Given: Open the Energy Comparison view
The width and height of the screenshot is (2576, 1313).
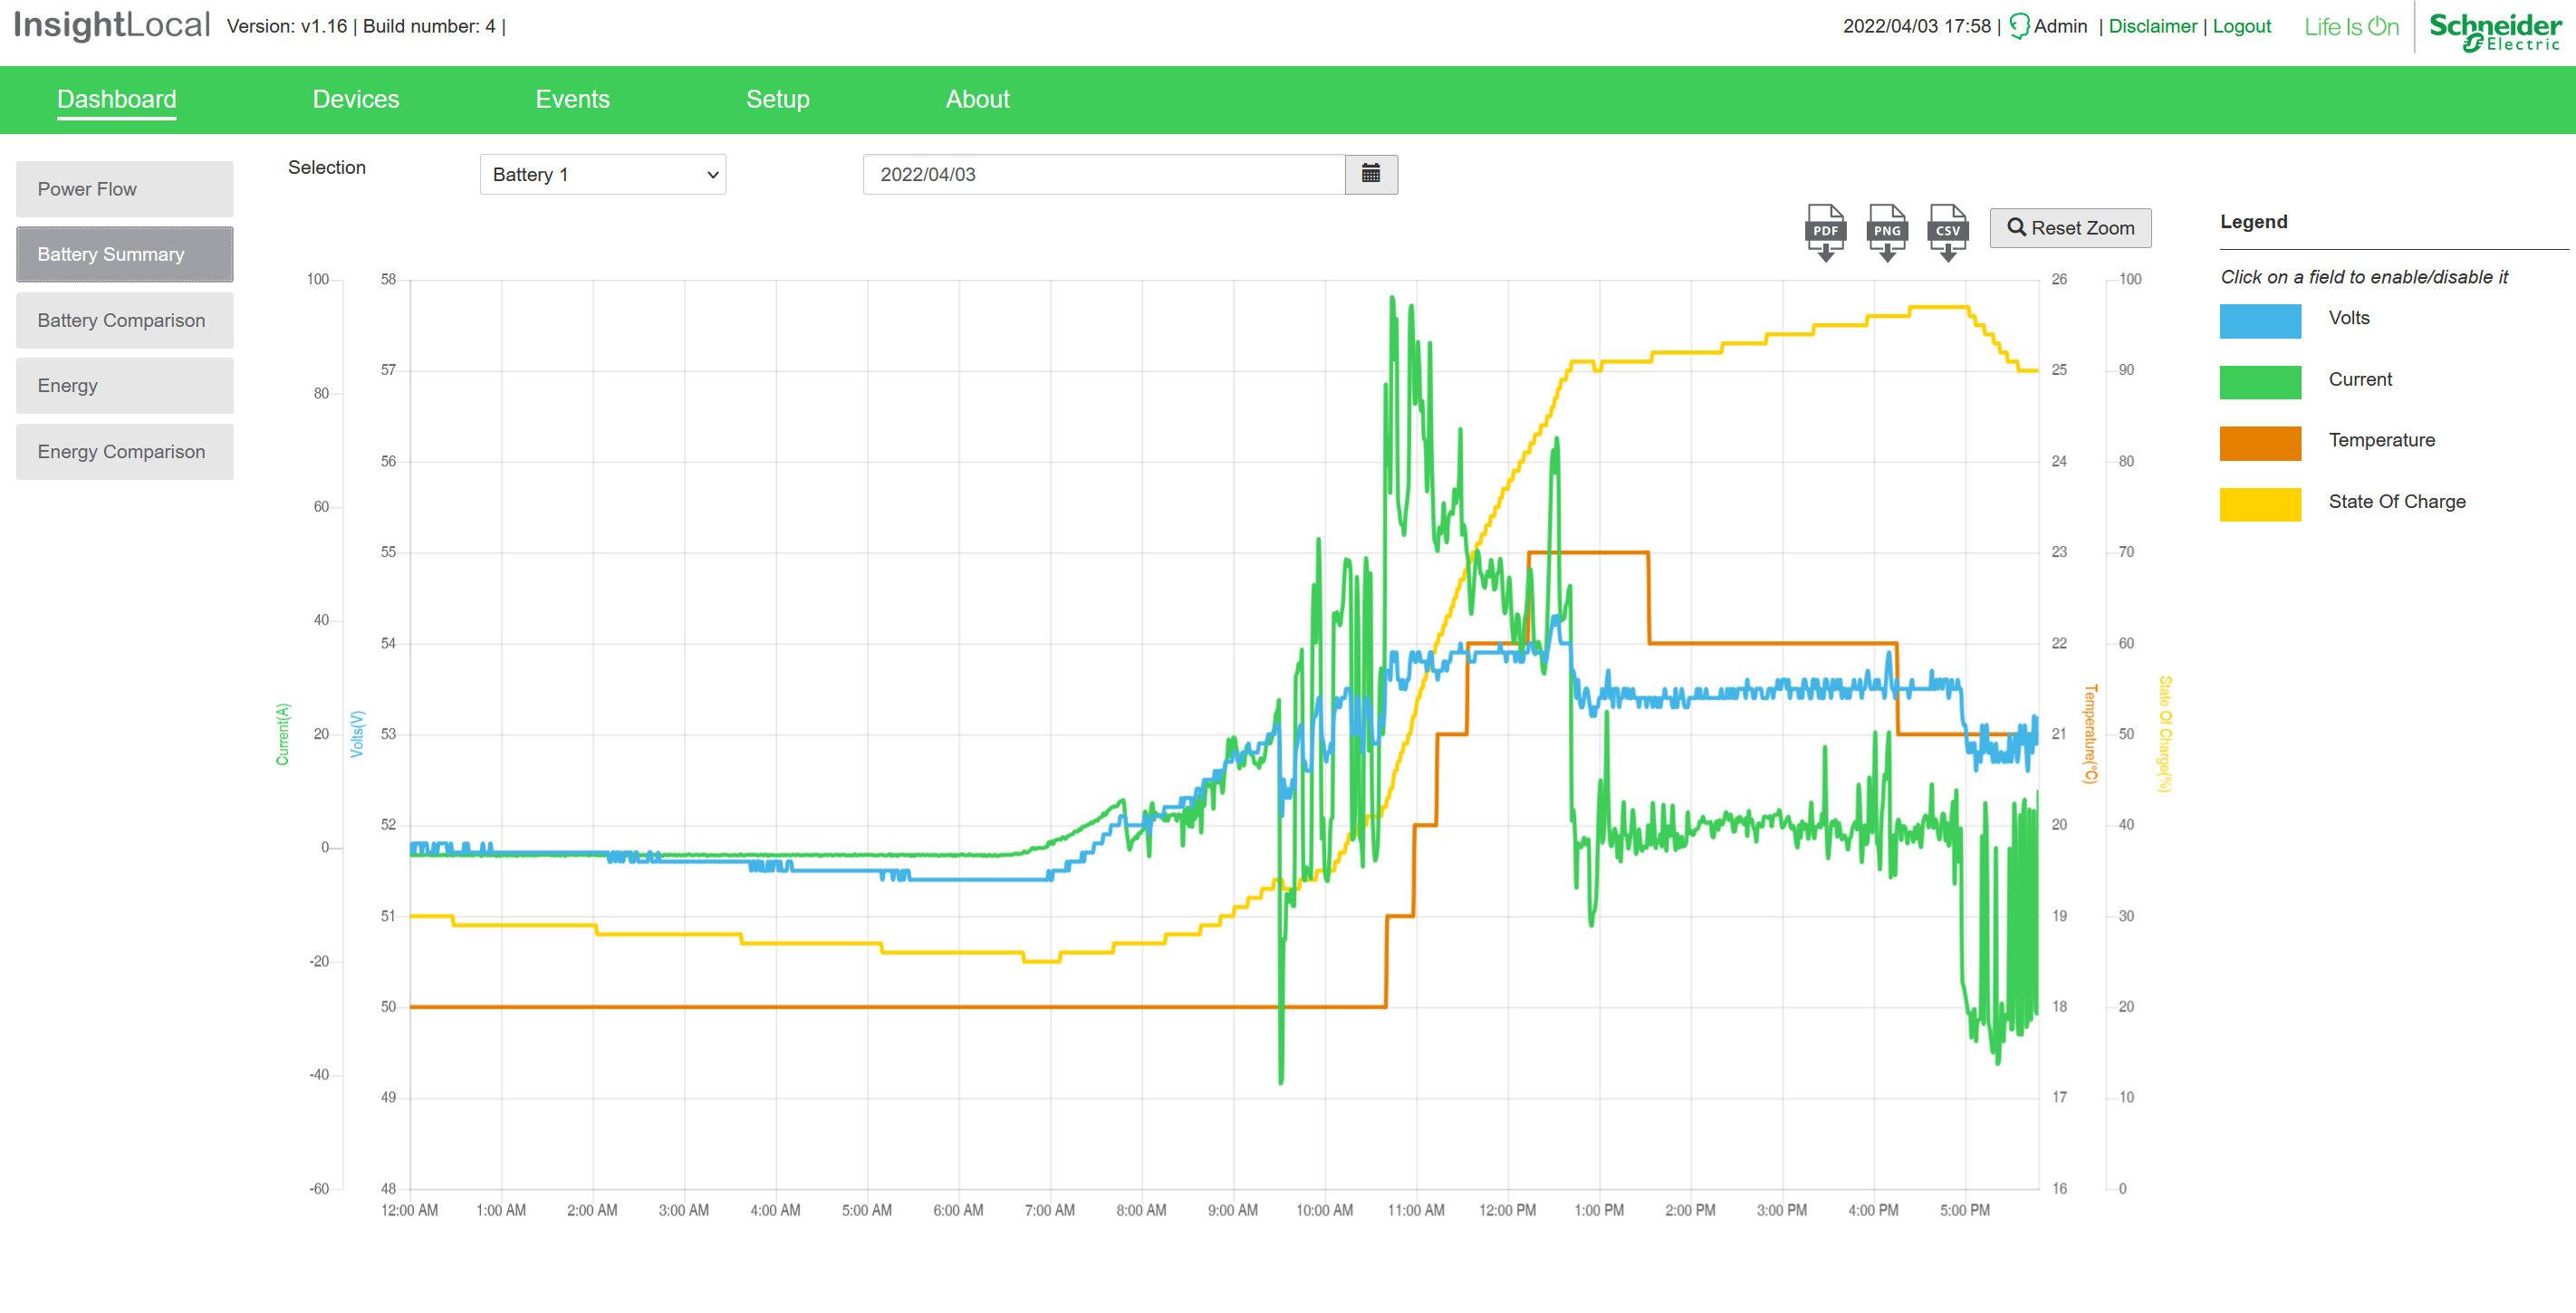Looking at the screenshot, I should 124,452.
